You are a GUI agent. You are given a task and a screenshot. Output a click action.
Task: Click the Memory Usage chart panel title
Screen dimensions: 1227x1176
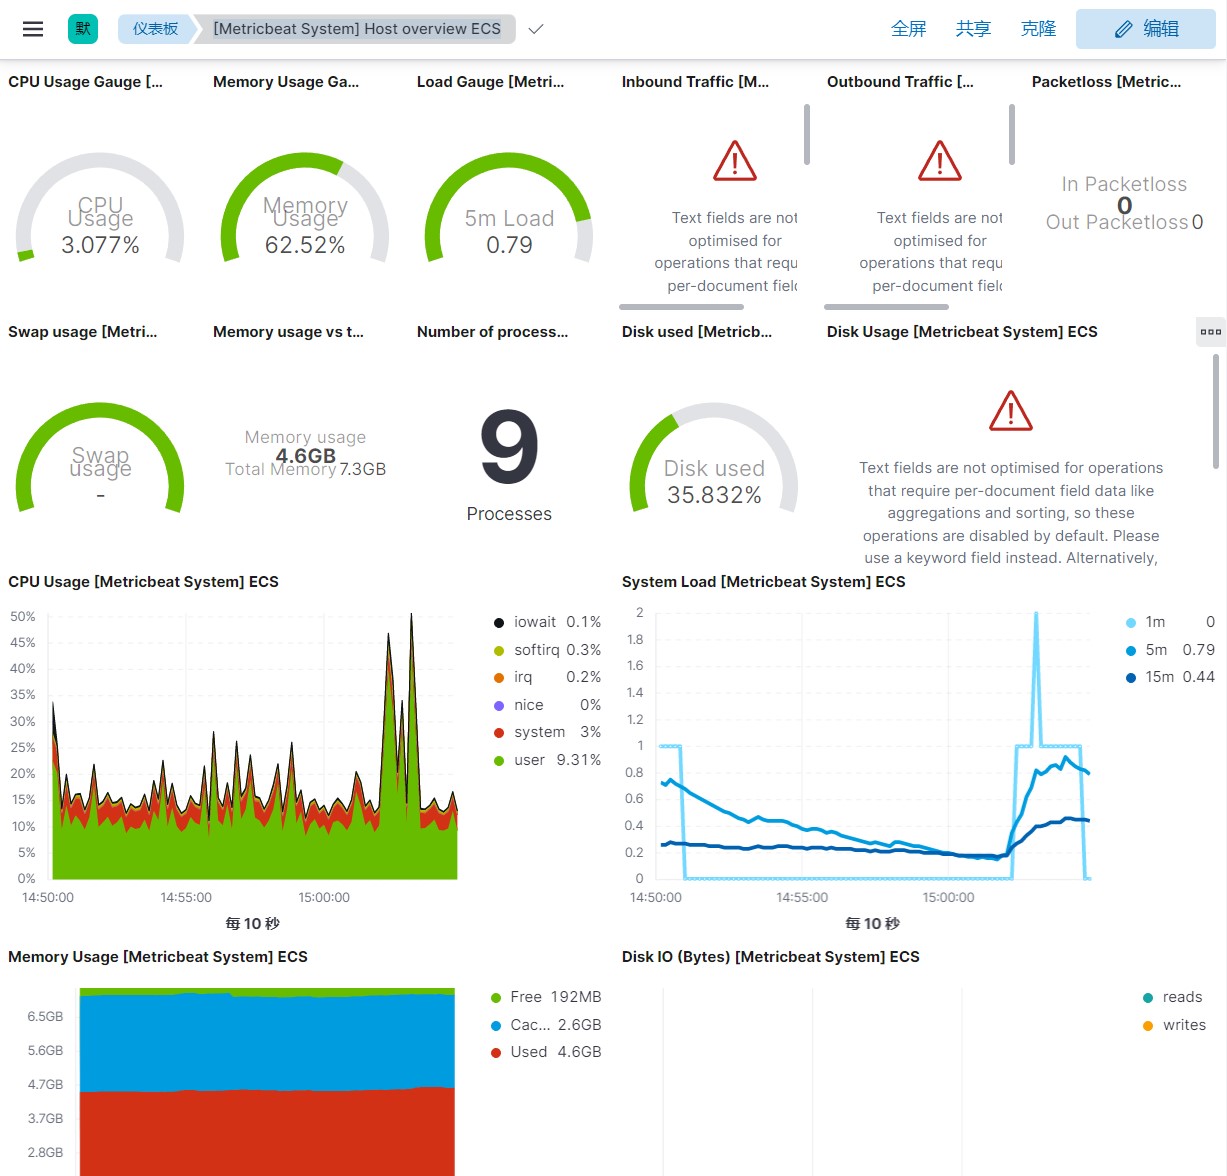point(158,957)
